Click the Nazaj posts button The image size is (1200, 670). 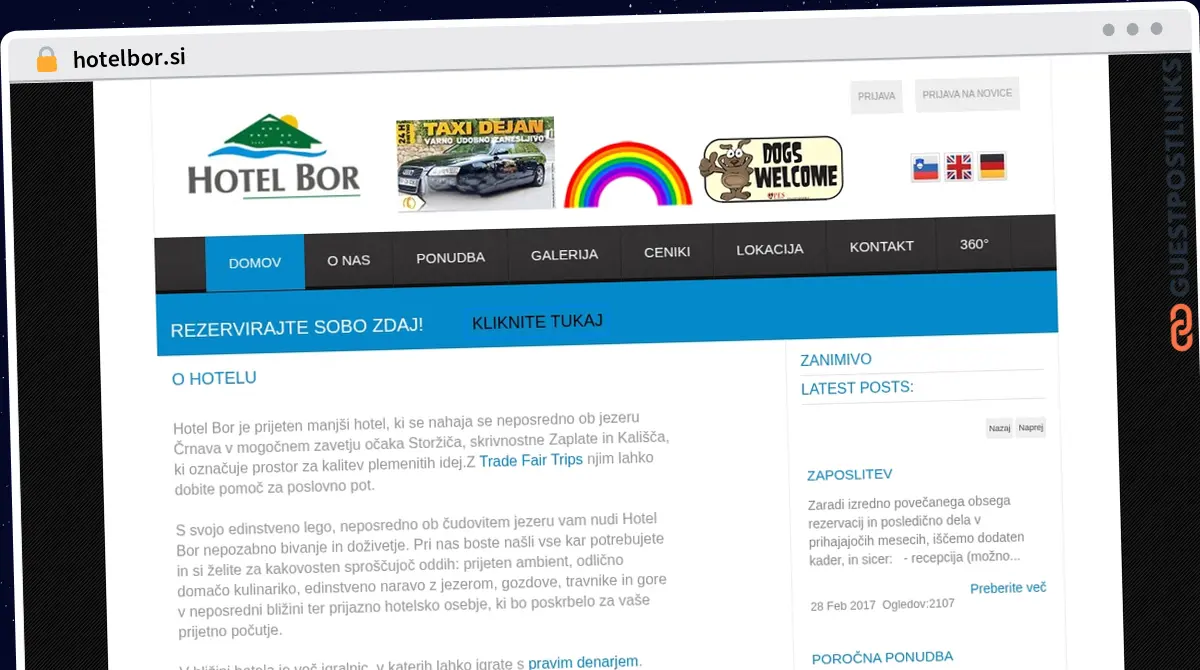[x=999, y=428]
